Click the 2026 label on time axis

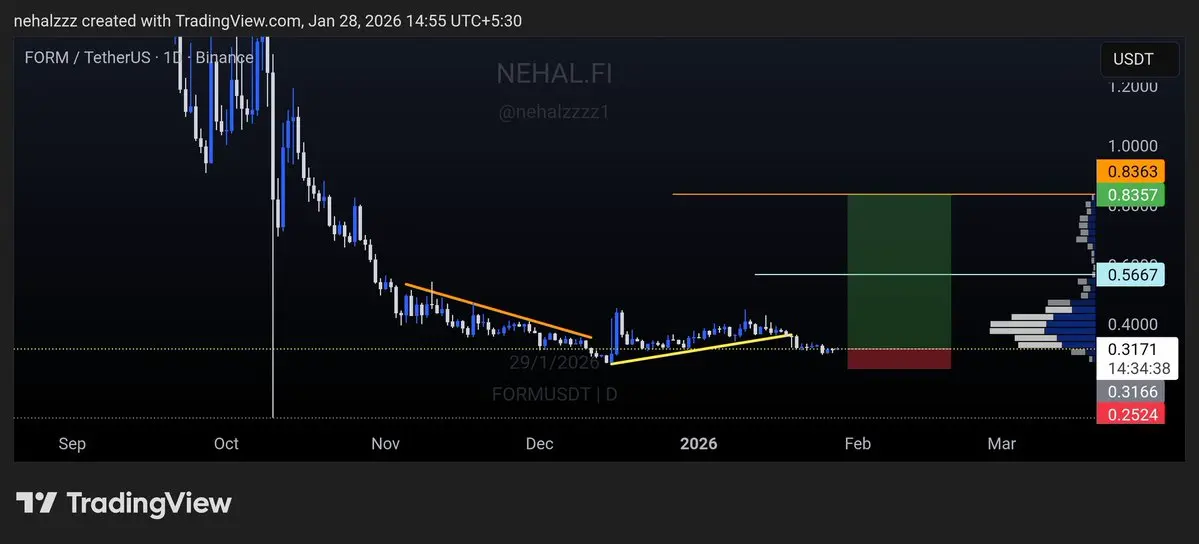[x=698, y=444]
